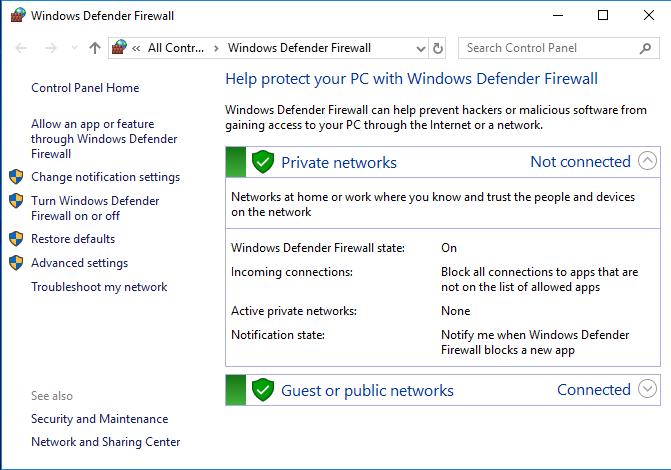671x470 pixels.
Task: Click the firewall icon in address bar
Action: pos(120,48)
